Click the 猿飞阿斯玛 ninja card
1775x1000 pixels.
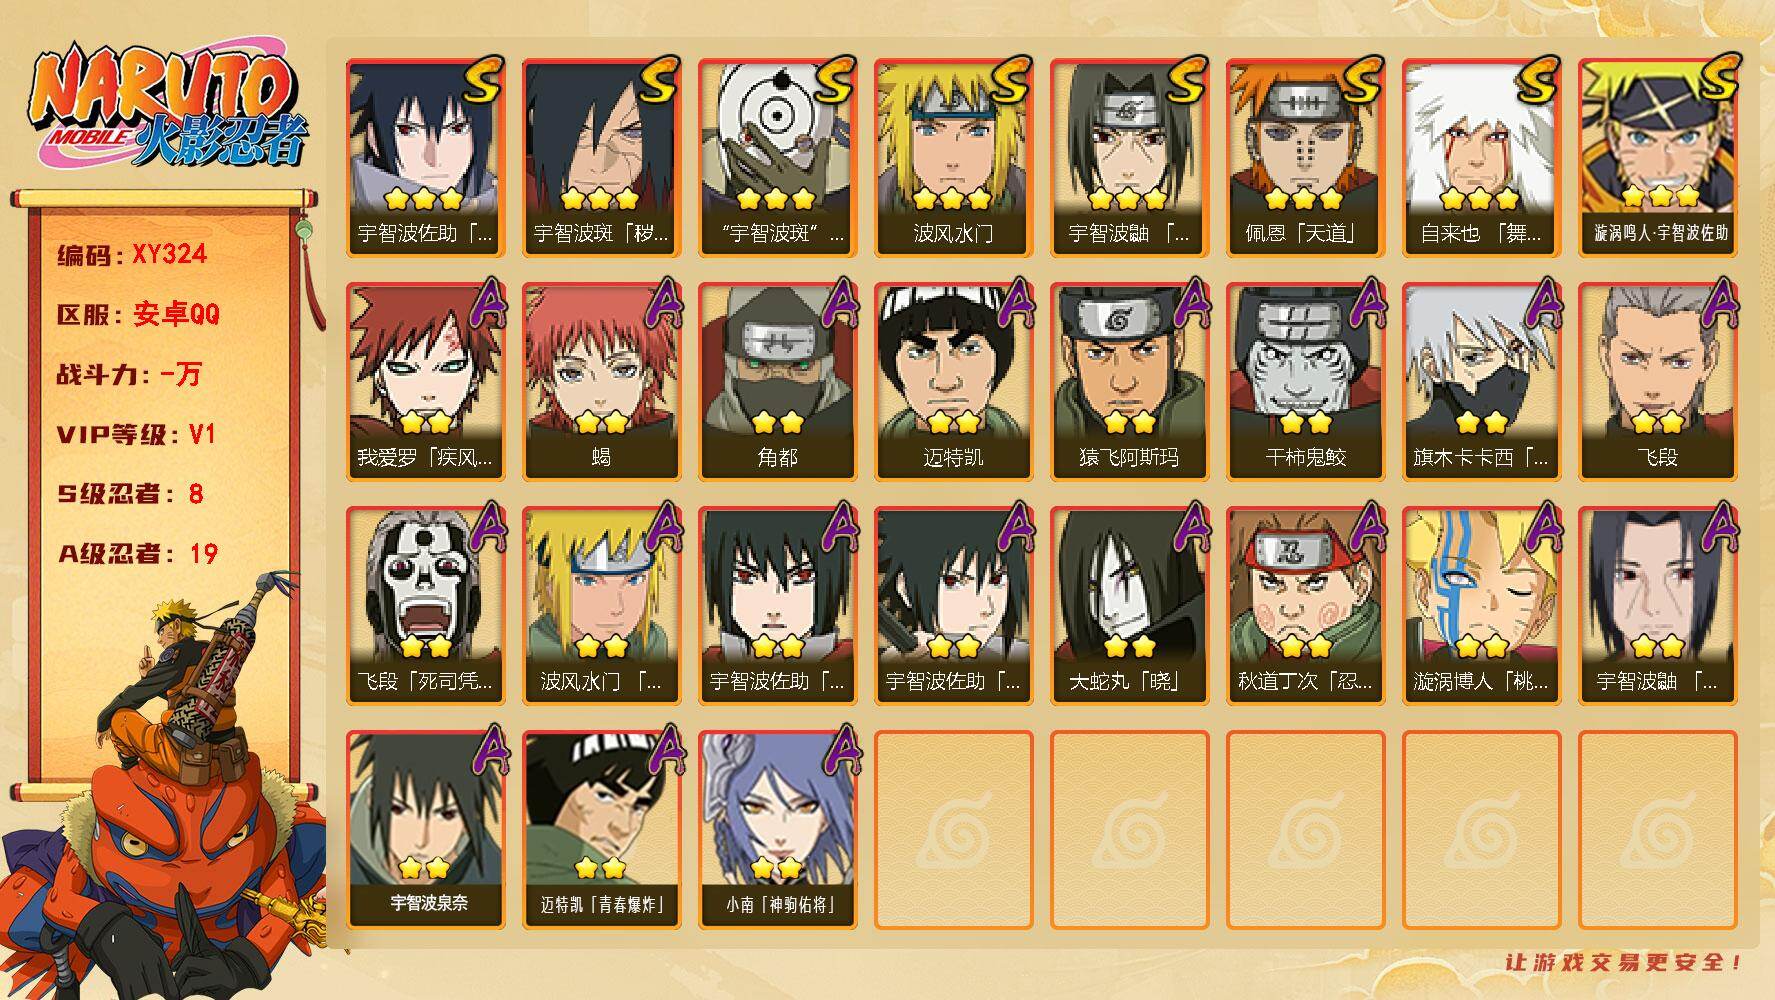(1129, 382)
